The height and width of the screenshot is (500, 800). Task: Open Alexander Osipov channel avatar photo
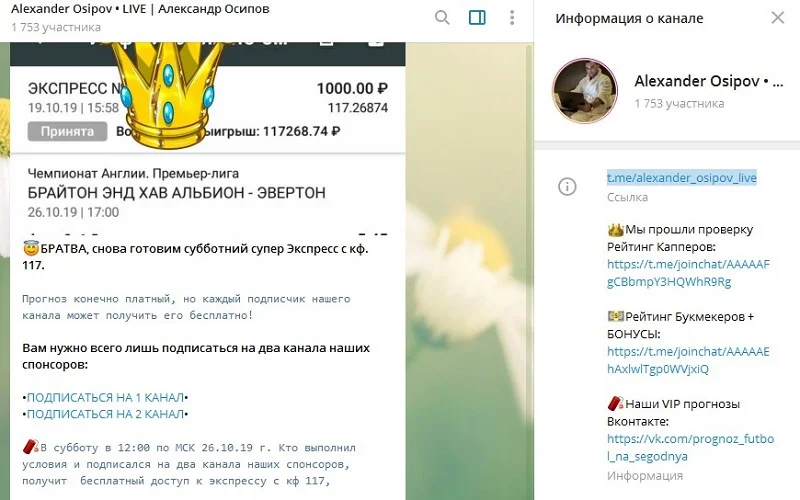585,91
